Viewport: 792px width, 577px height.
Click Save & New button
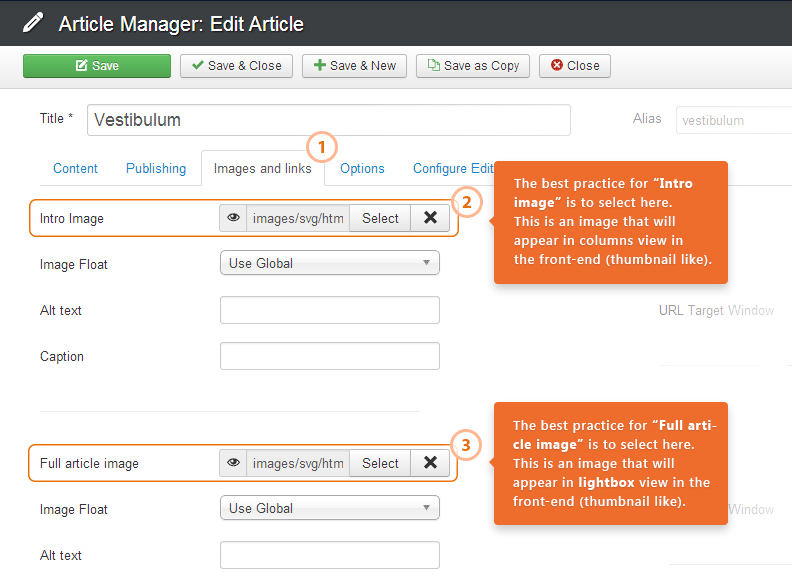(x=355, y=66)
